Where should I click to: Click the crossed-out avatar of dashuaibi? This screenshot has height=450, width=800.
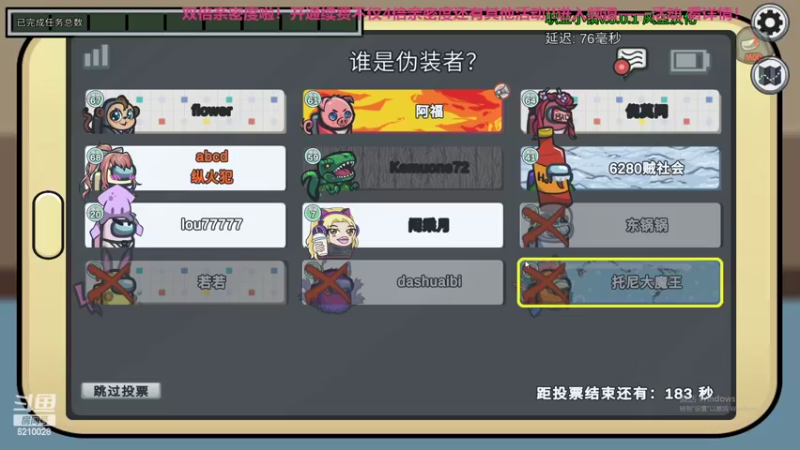[x=332, y=285]
